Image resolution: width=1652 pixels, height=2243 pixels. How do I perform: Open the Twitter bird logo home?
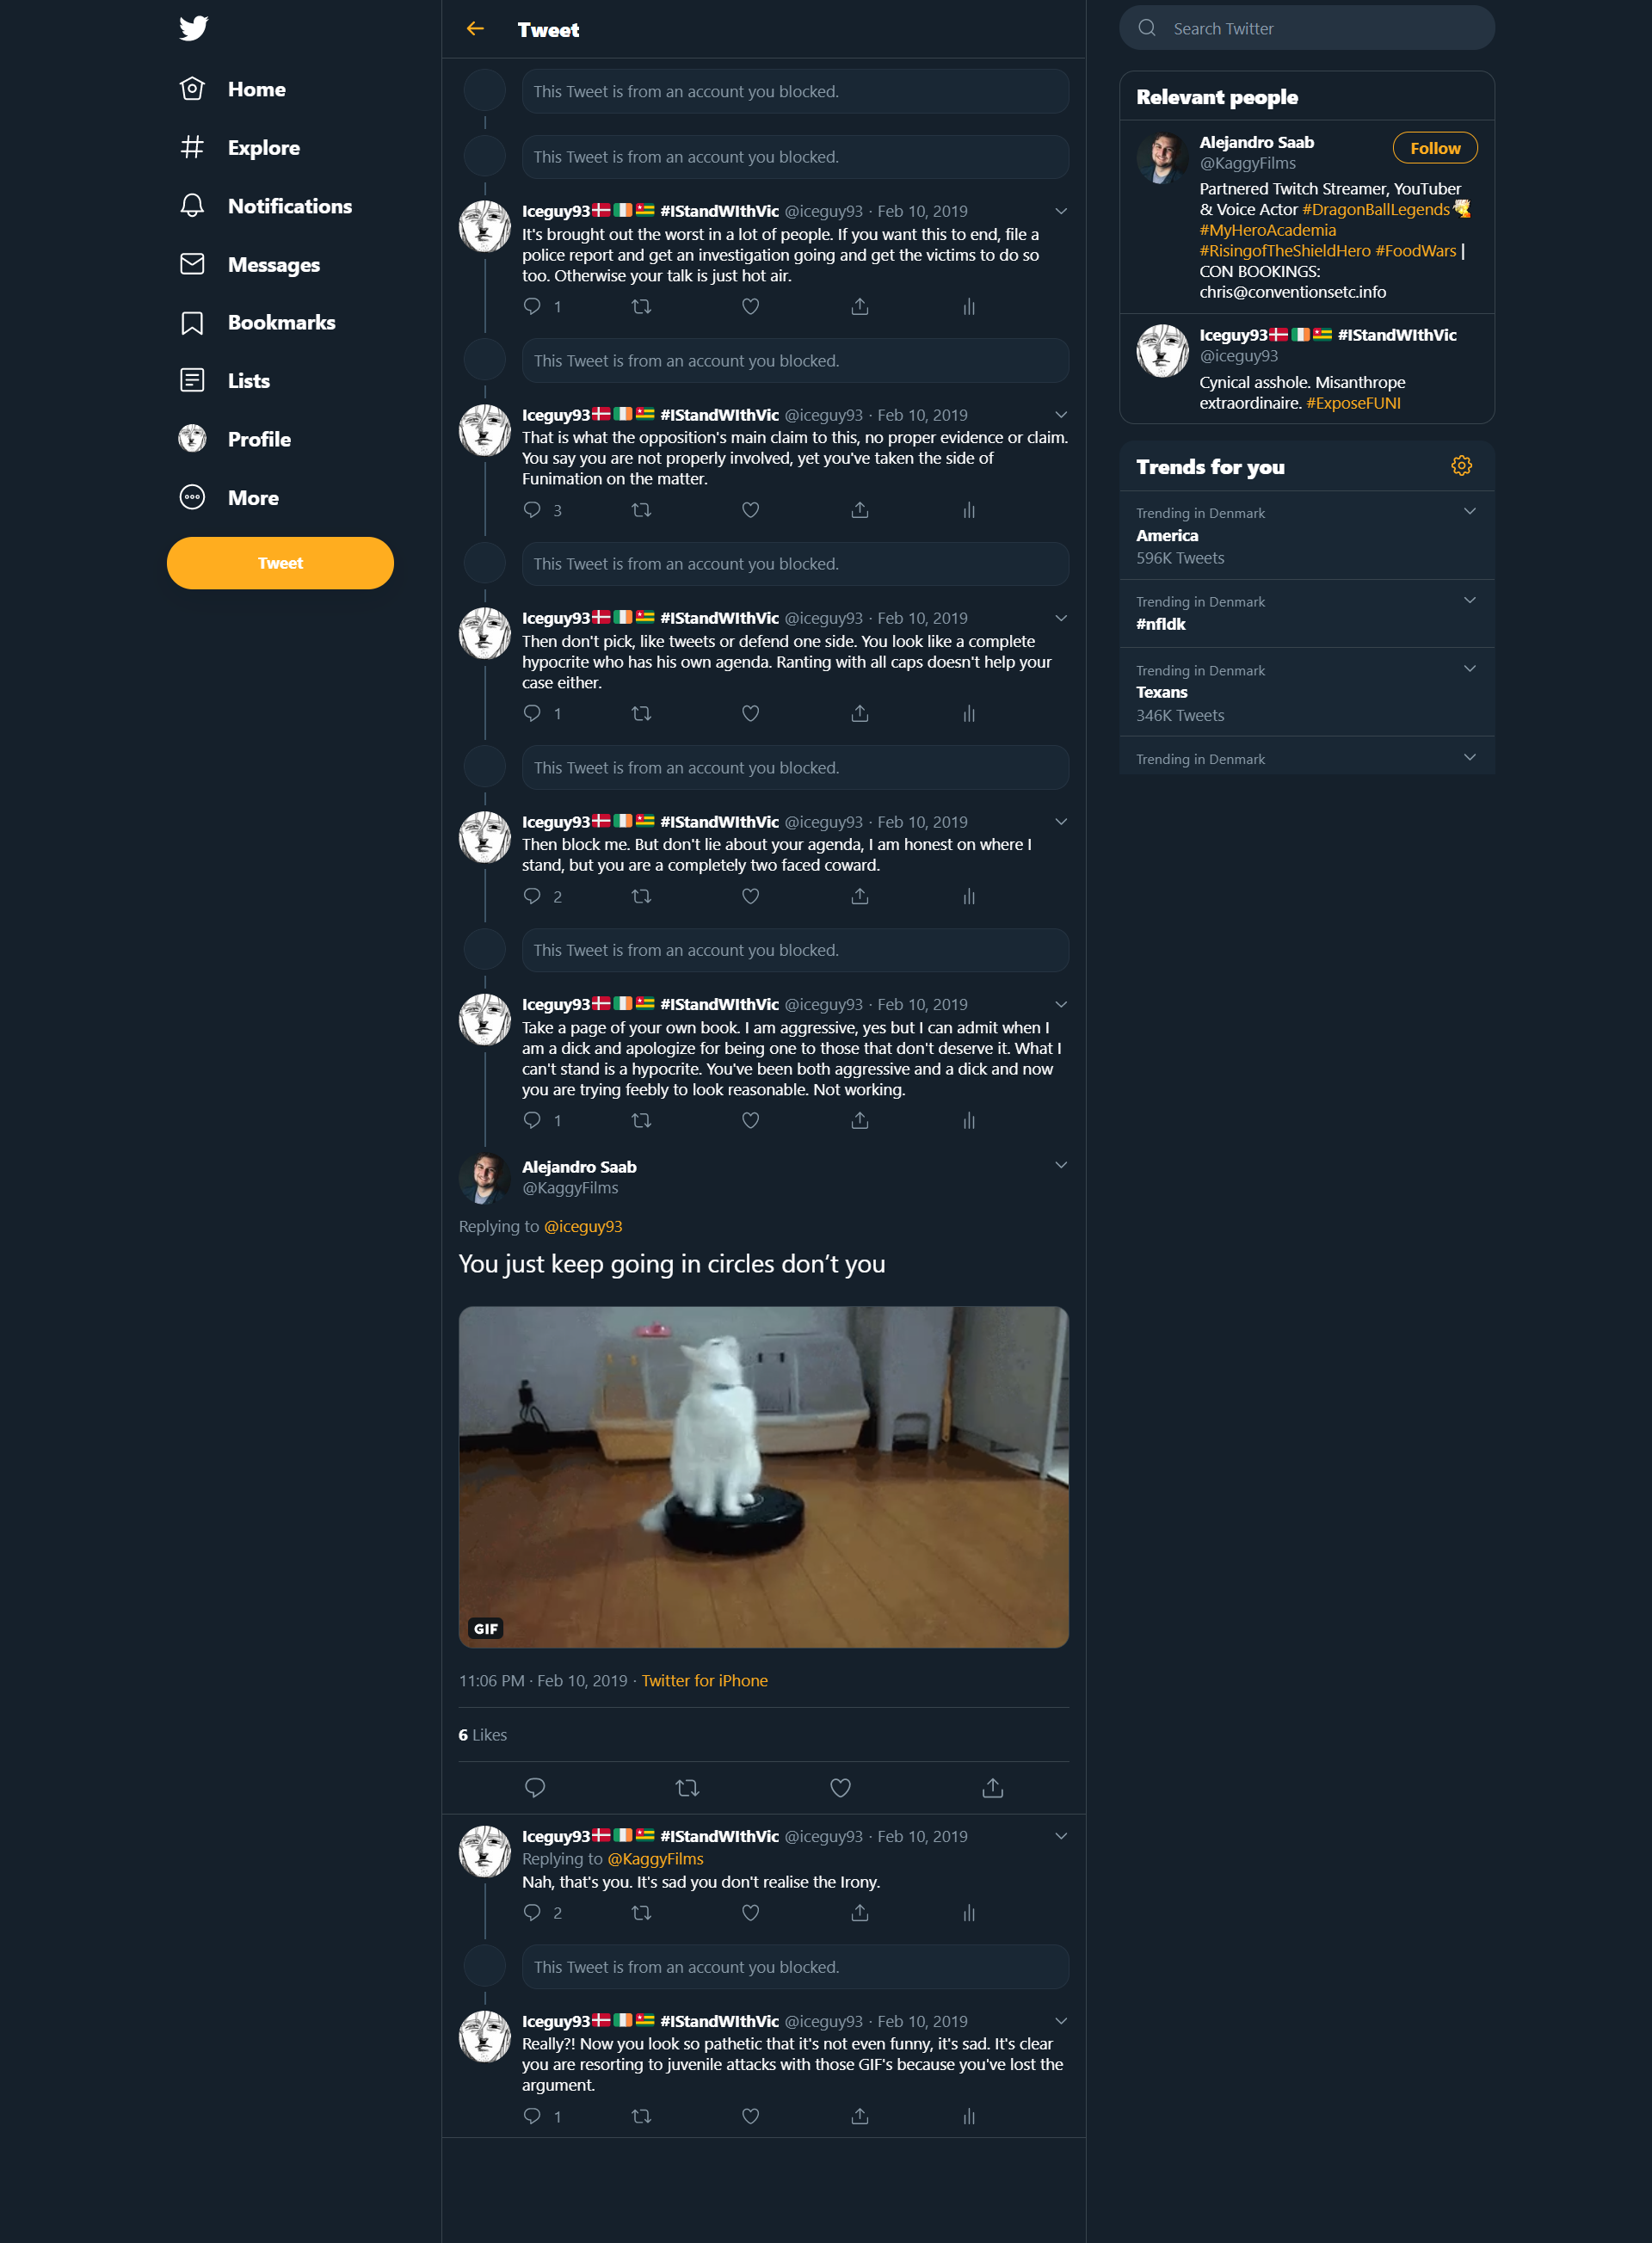point(194,28)
